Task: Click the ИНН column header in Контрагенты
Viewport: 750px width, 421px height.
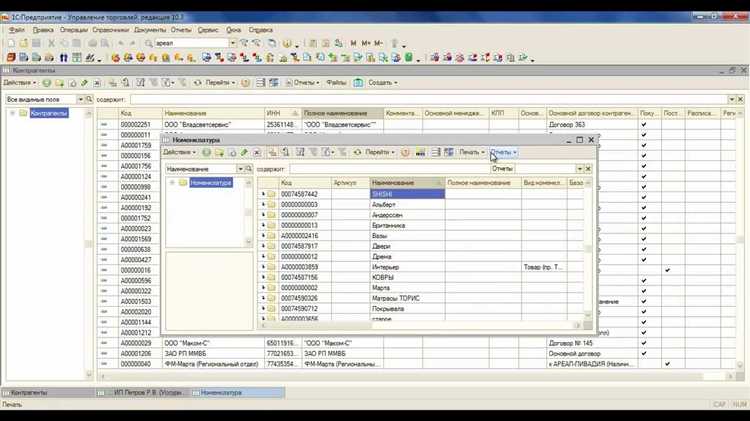Action: [283, 113]
